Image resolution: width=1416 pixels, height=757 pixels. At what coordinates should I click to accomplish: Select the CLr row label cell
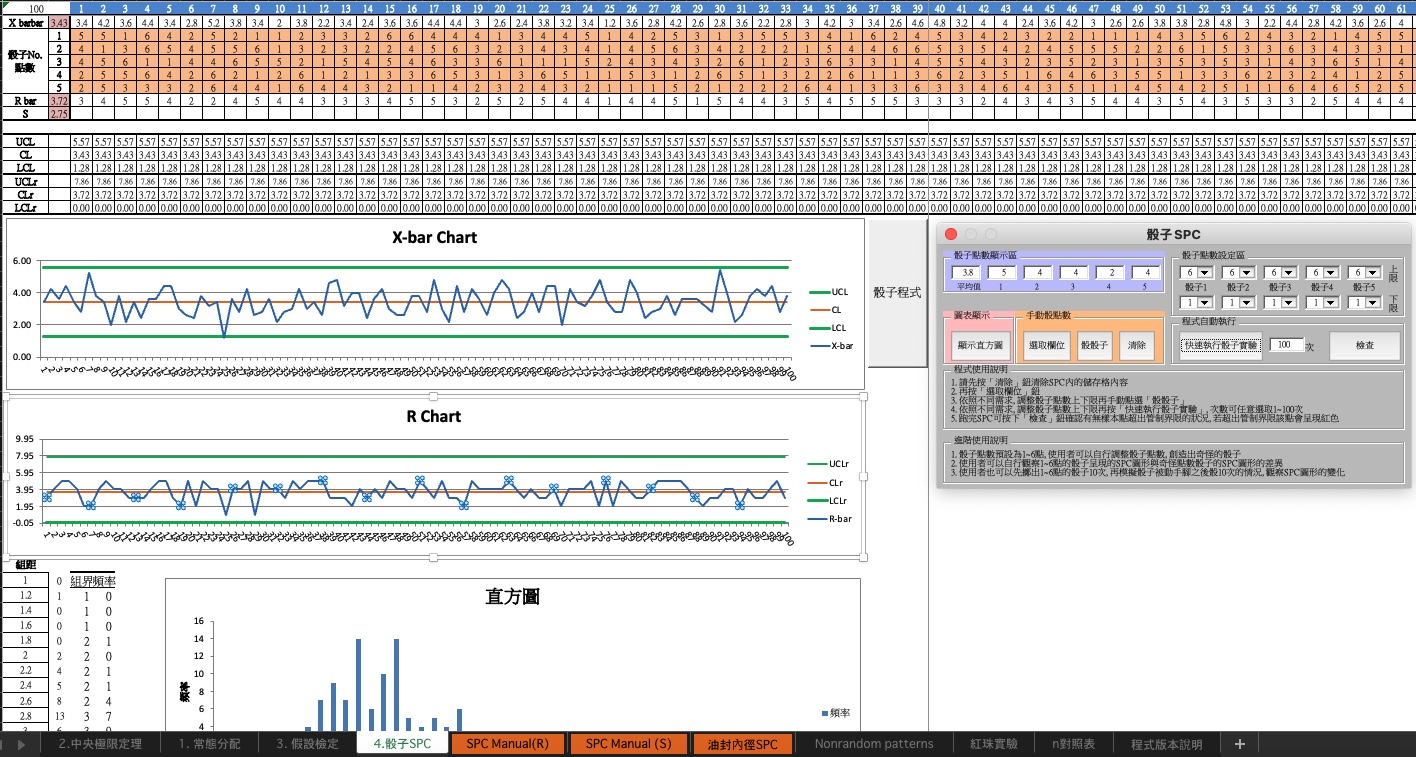coord(25,194)
